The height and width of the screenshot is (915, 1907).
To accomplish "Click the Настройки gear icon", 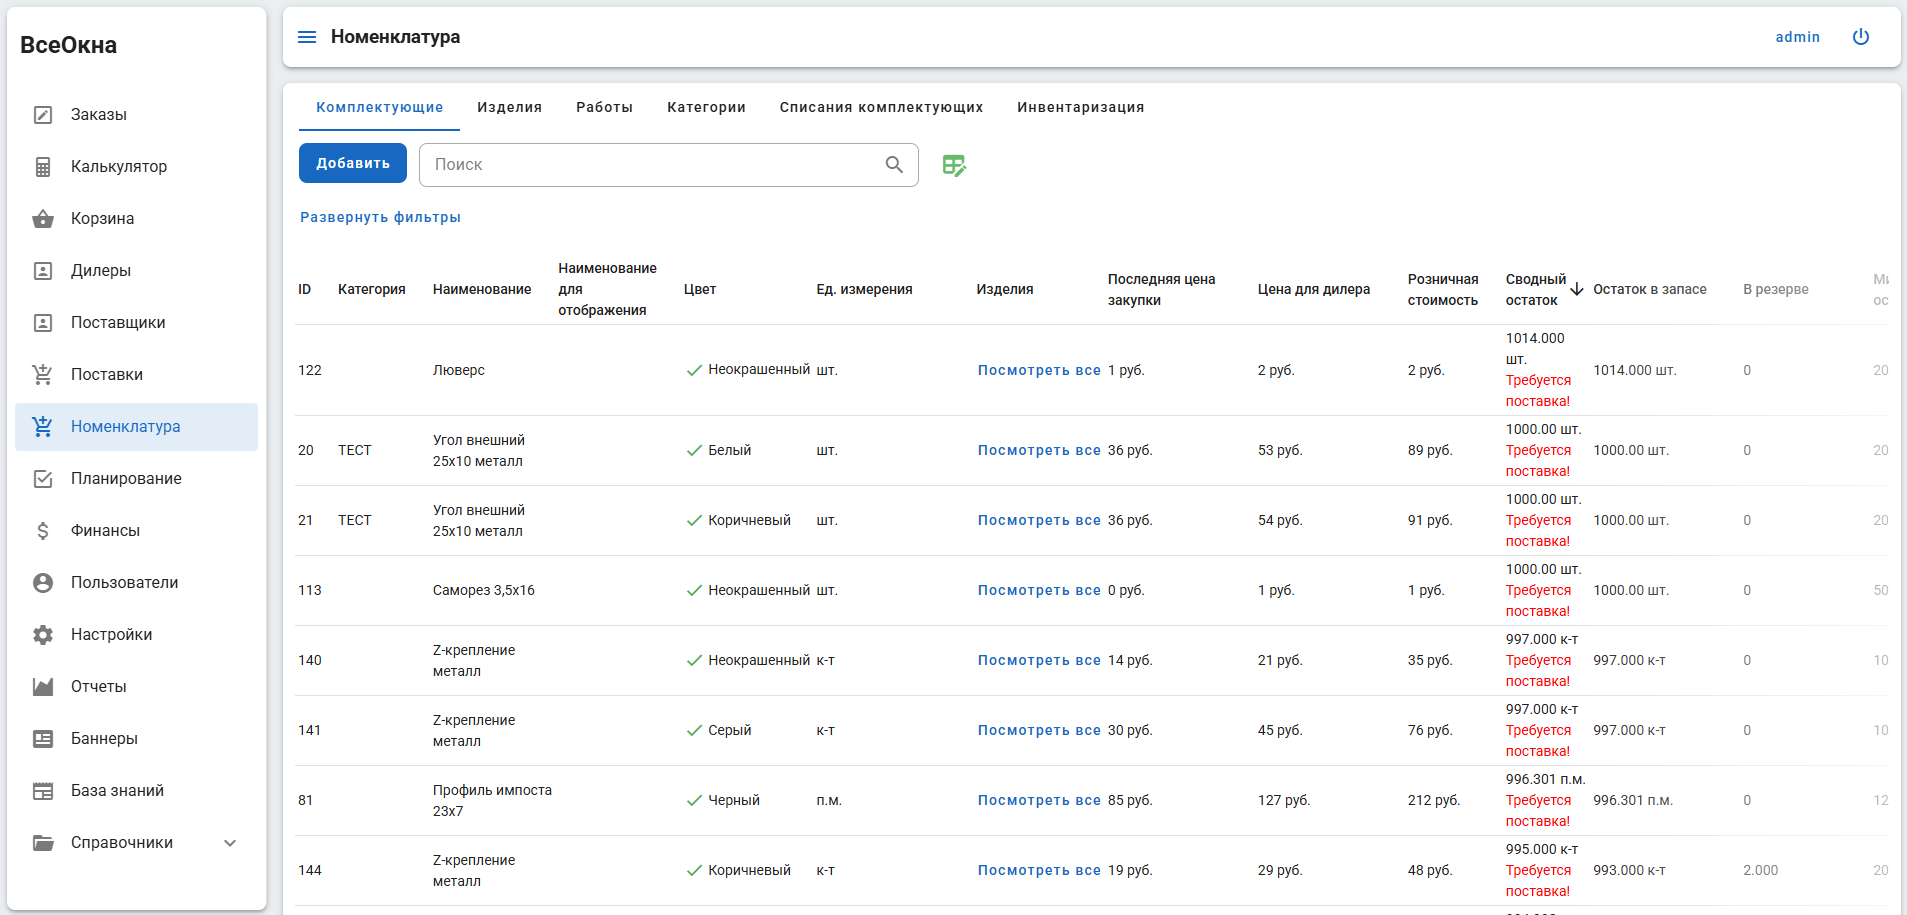I will [43, 635].
